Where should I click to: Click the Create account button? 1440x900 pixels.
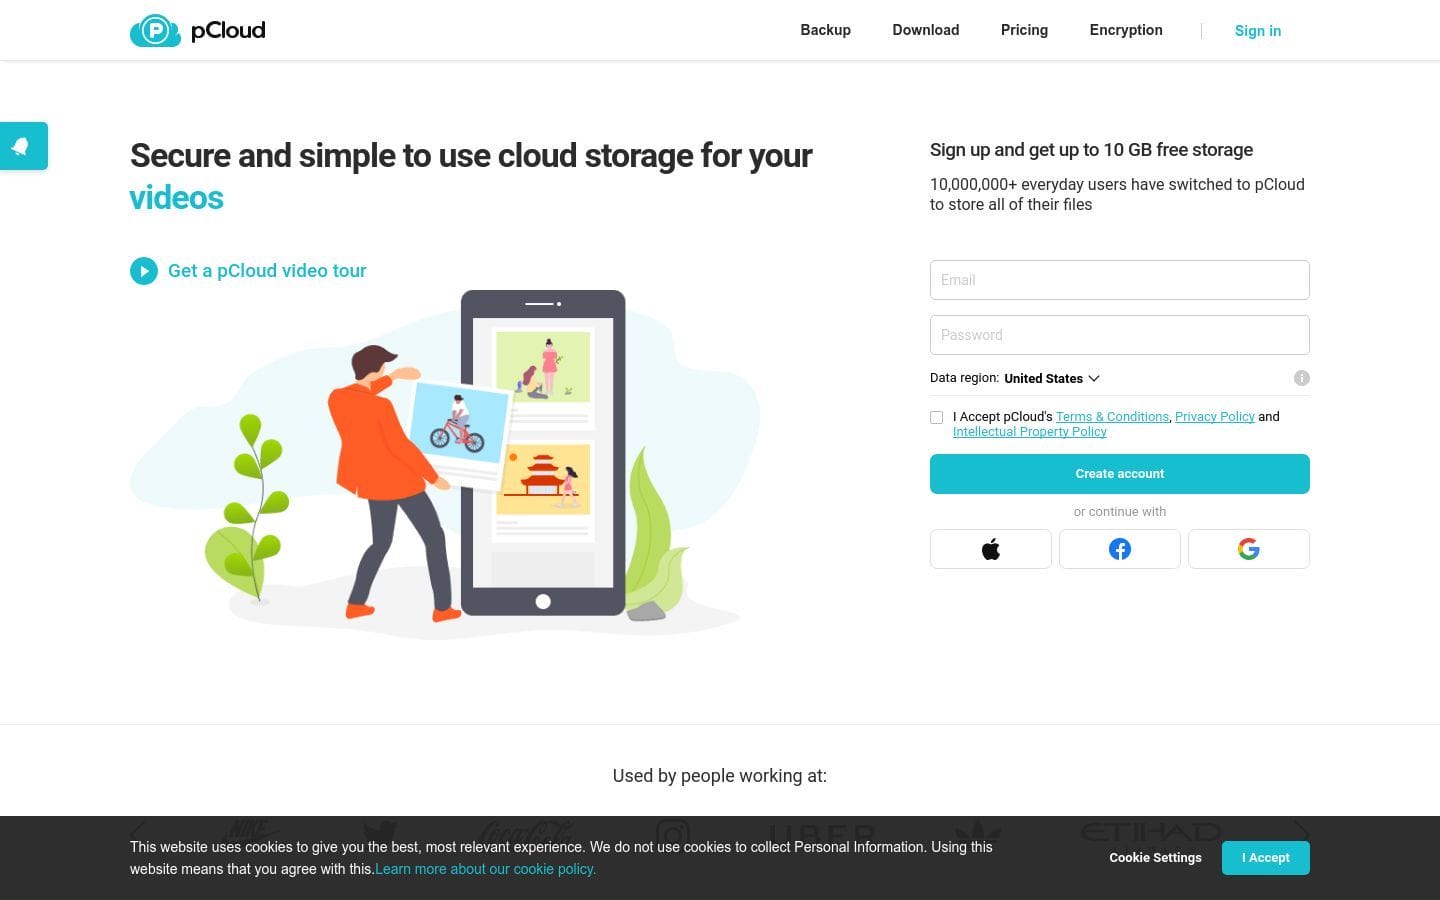point(1119,474)
